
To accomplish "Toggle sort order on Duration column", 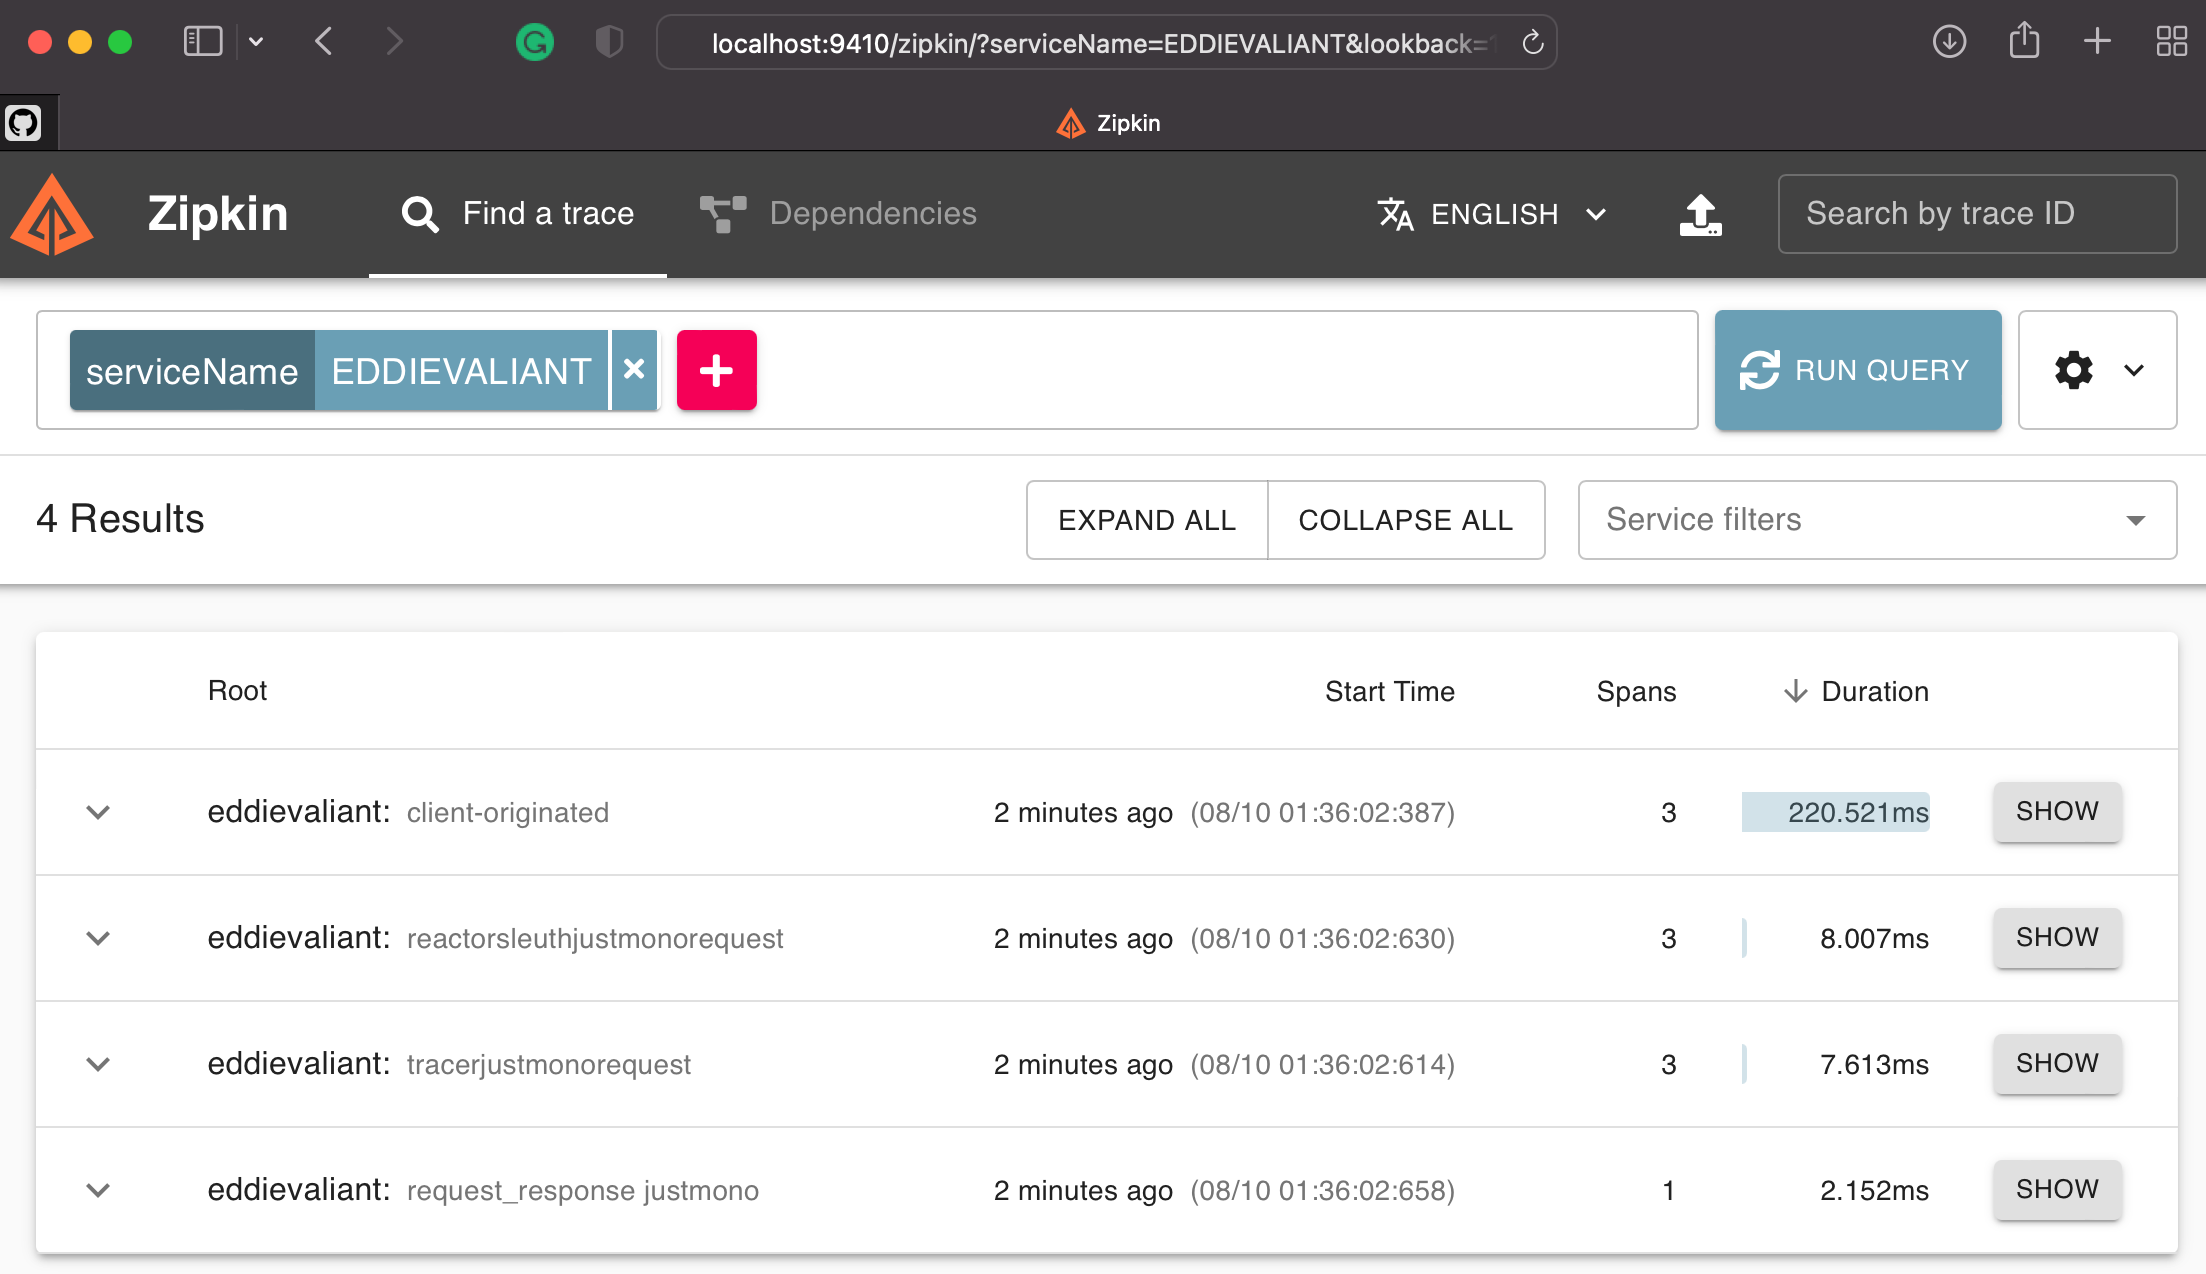I will coord(1856,691).
